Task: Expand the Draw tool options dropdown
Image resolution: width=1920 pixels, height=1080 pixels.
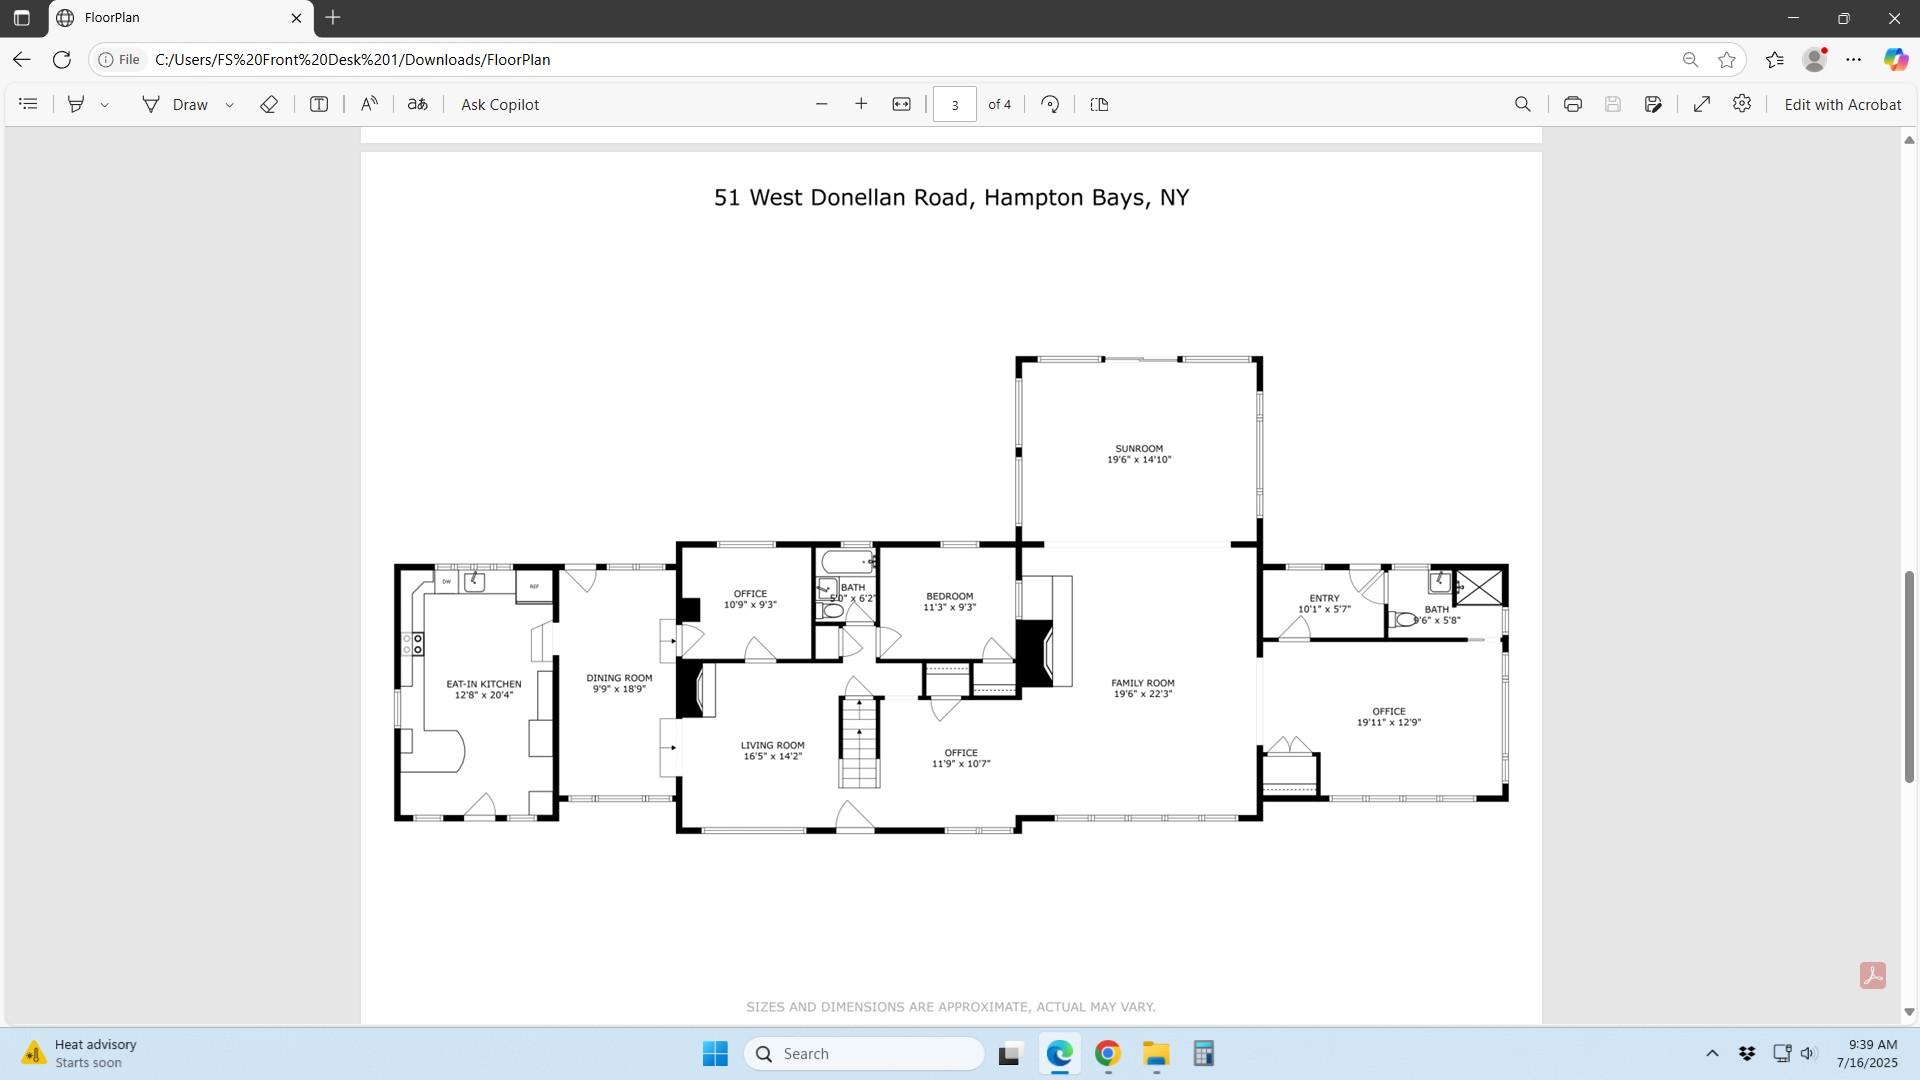Action: [229, 105]
